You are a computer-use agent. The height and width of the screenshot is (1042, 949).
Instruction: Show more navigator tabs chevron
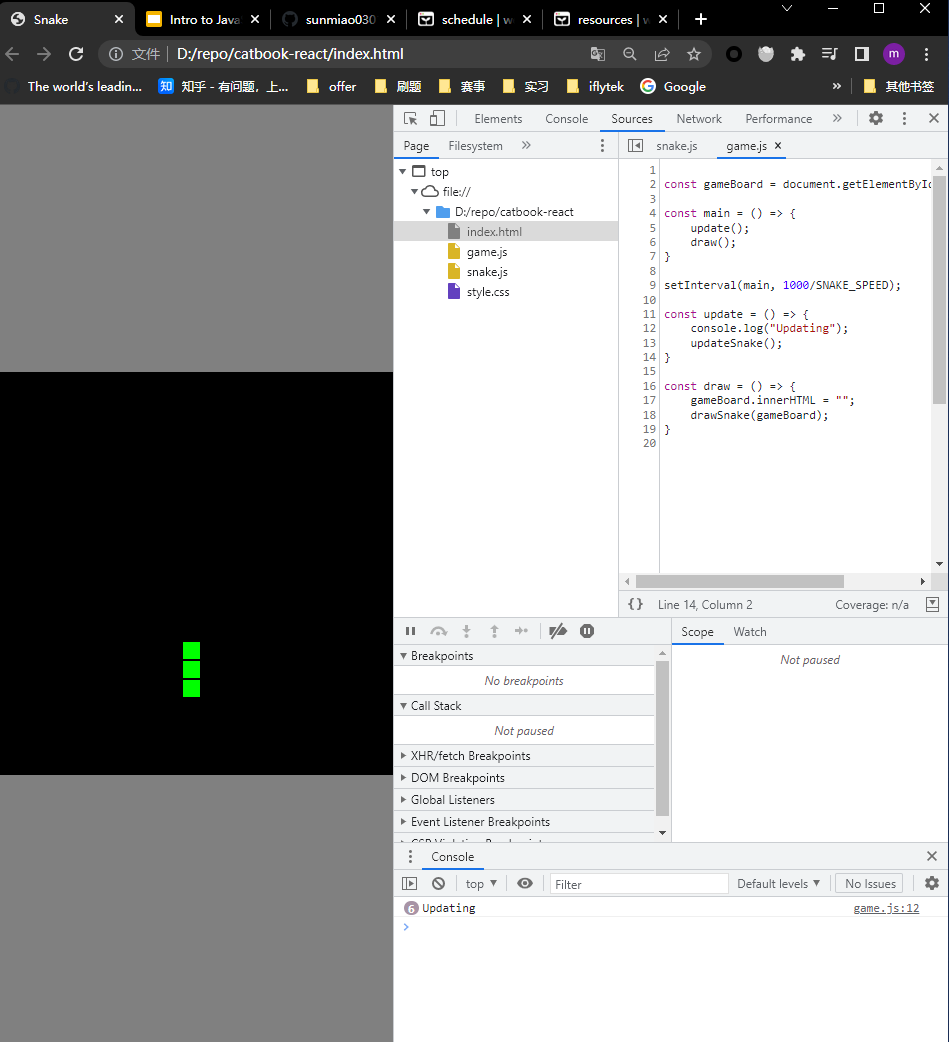[526, 146]
